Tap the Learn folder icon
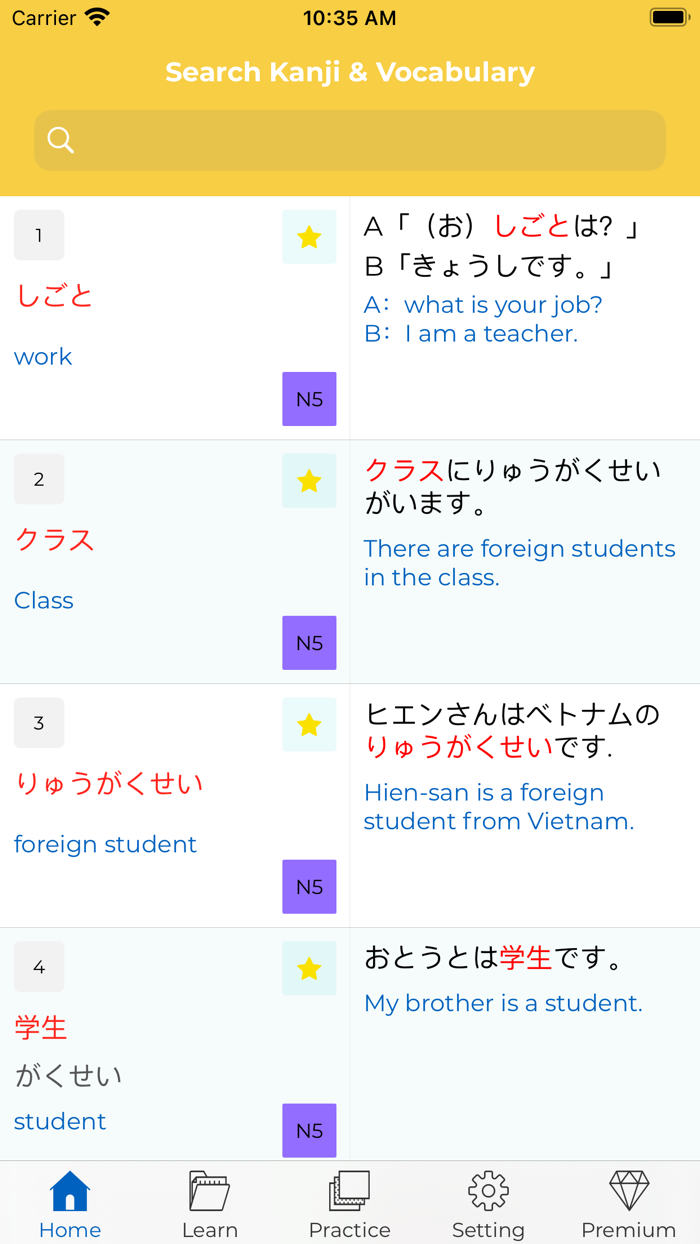The width and height of the screenshot is (700, 1244). pyautogui.click(x=209, y=1191)
